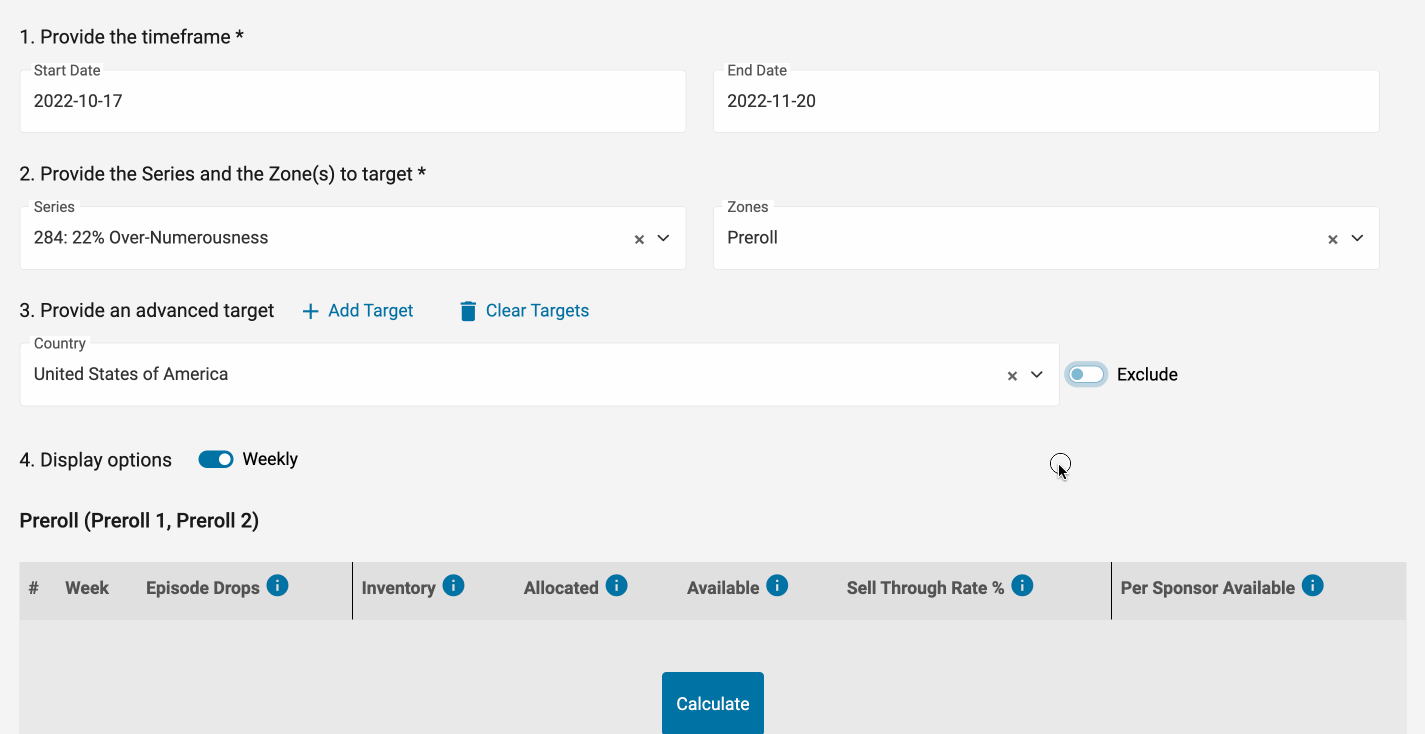Image resolution: width=1425 pixels, height=734 pixels.
Task: Open info icon for Sell Through Rate %
Action: [x=1022, y=586]
